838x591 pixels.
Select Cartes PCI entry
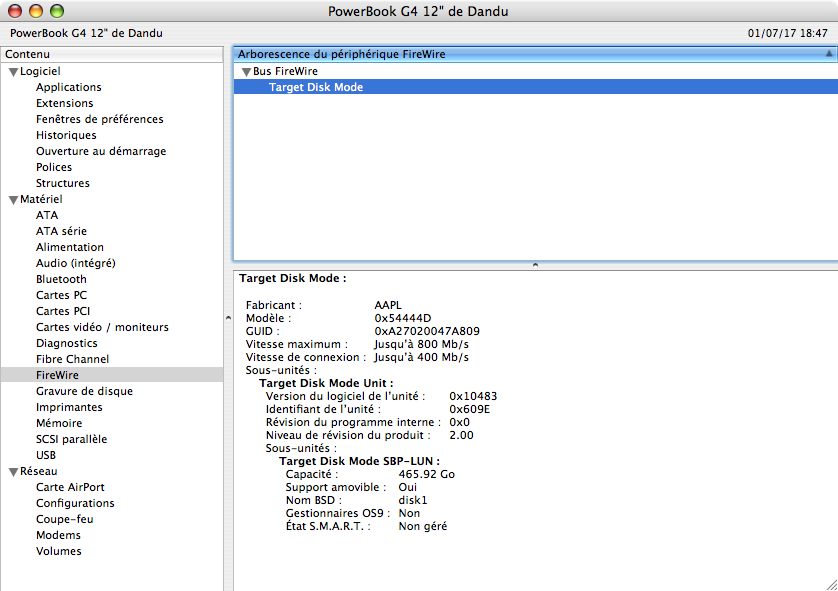pos(63,312)
